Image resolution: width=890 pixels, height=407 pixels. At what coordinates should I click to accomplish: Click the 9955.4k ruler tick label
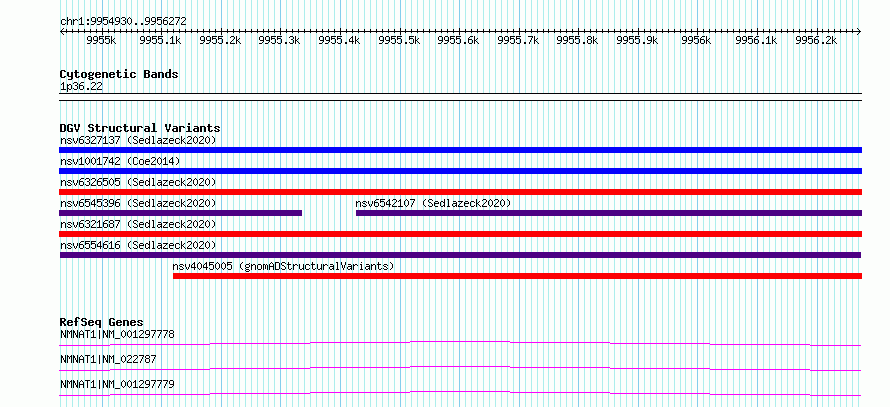339,40
